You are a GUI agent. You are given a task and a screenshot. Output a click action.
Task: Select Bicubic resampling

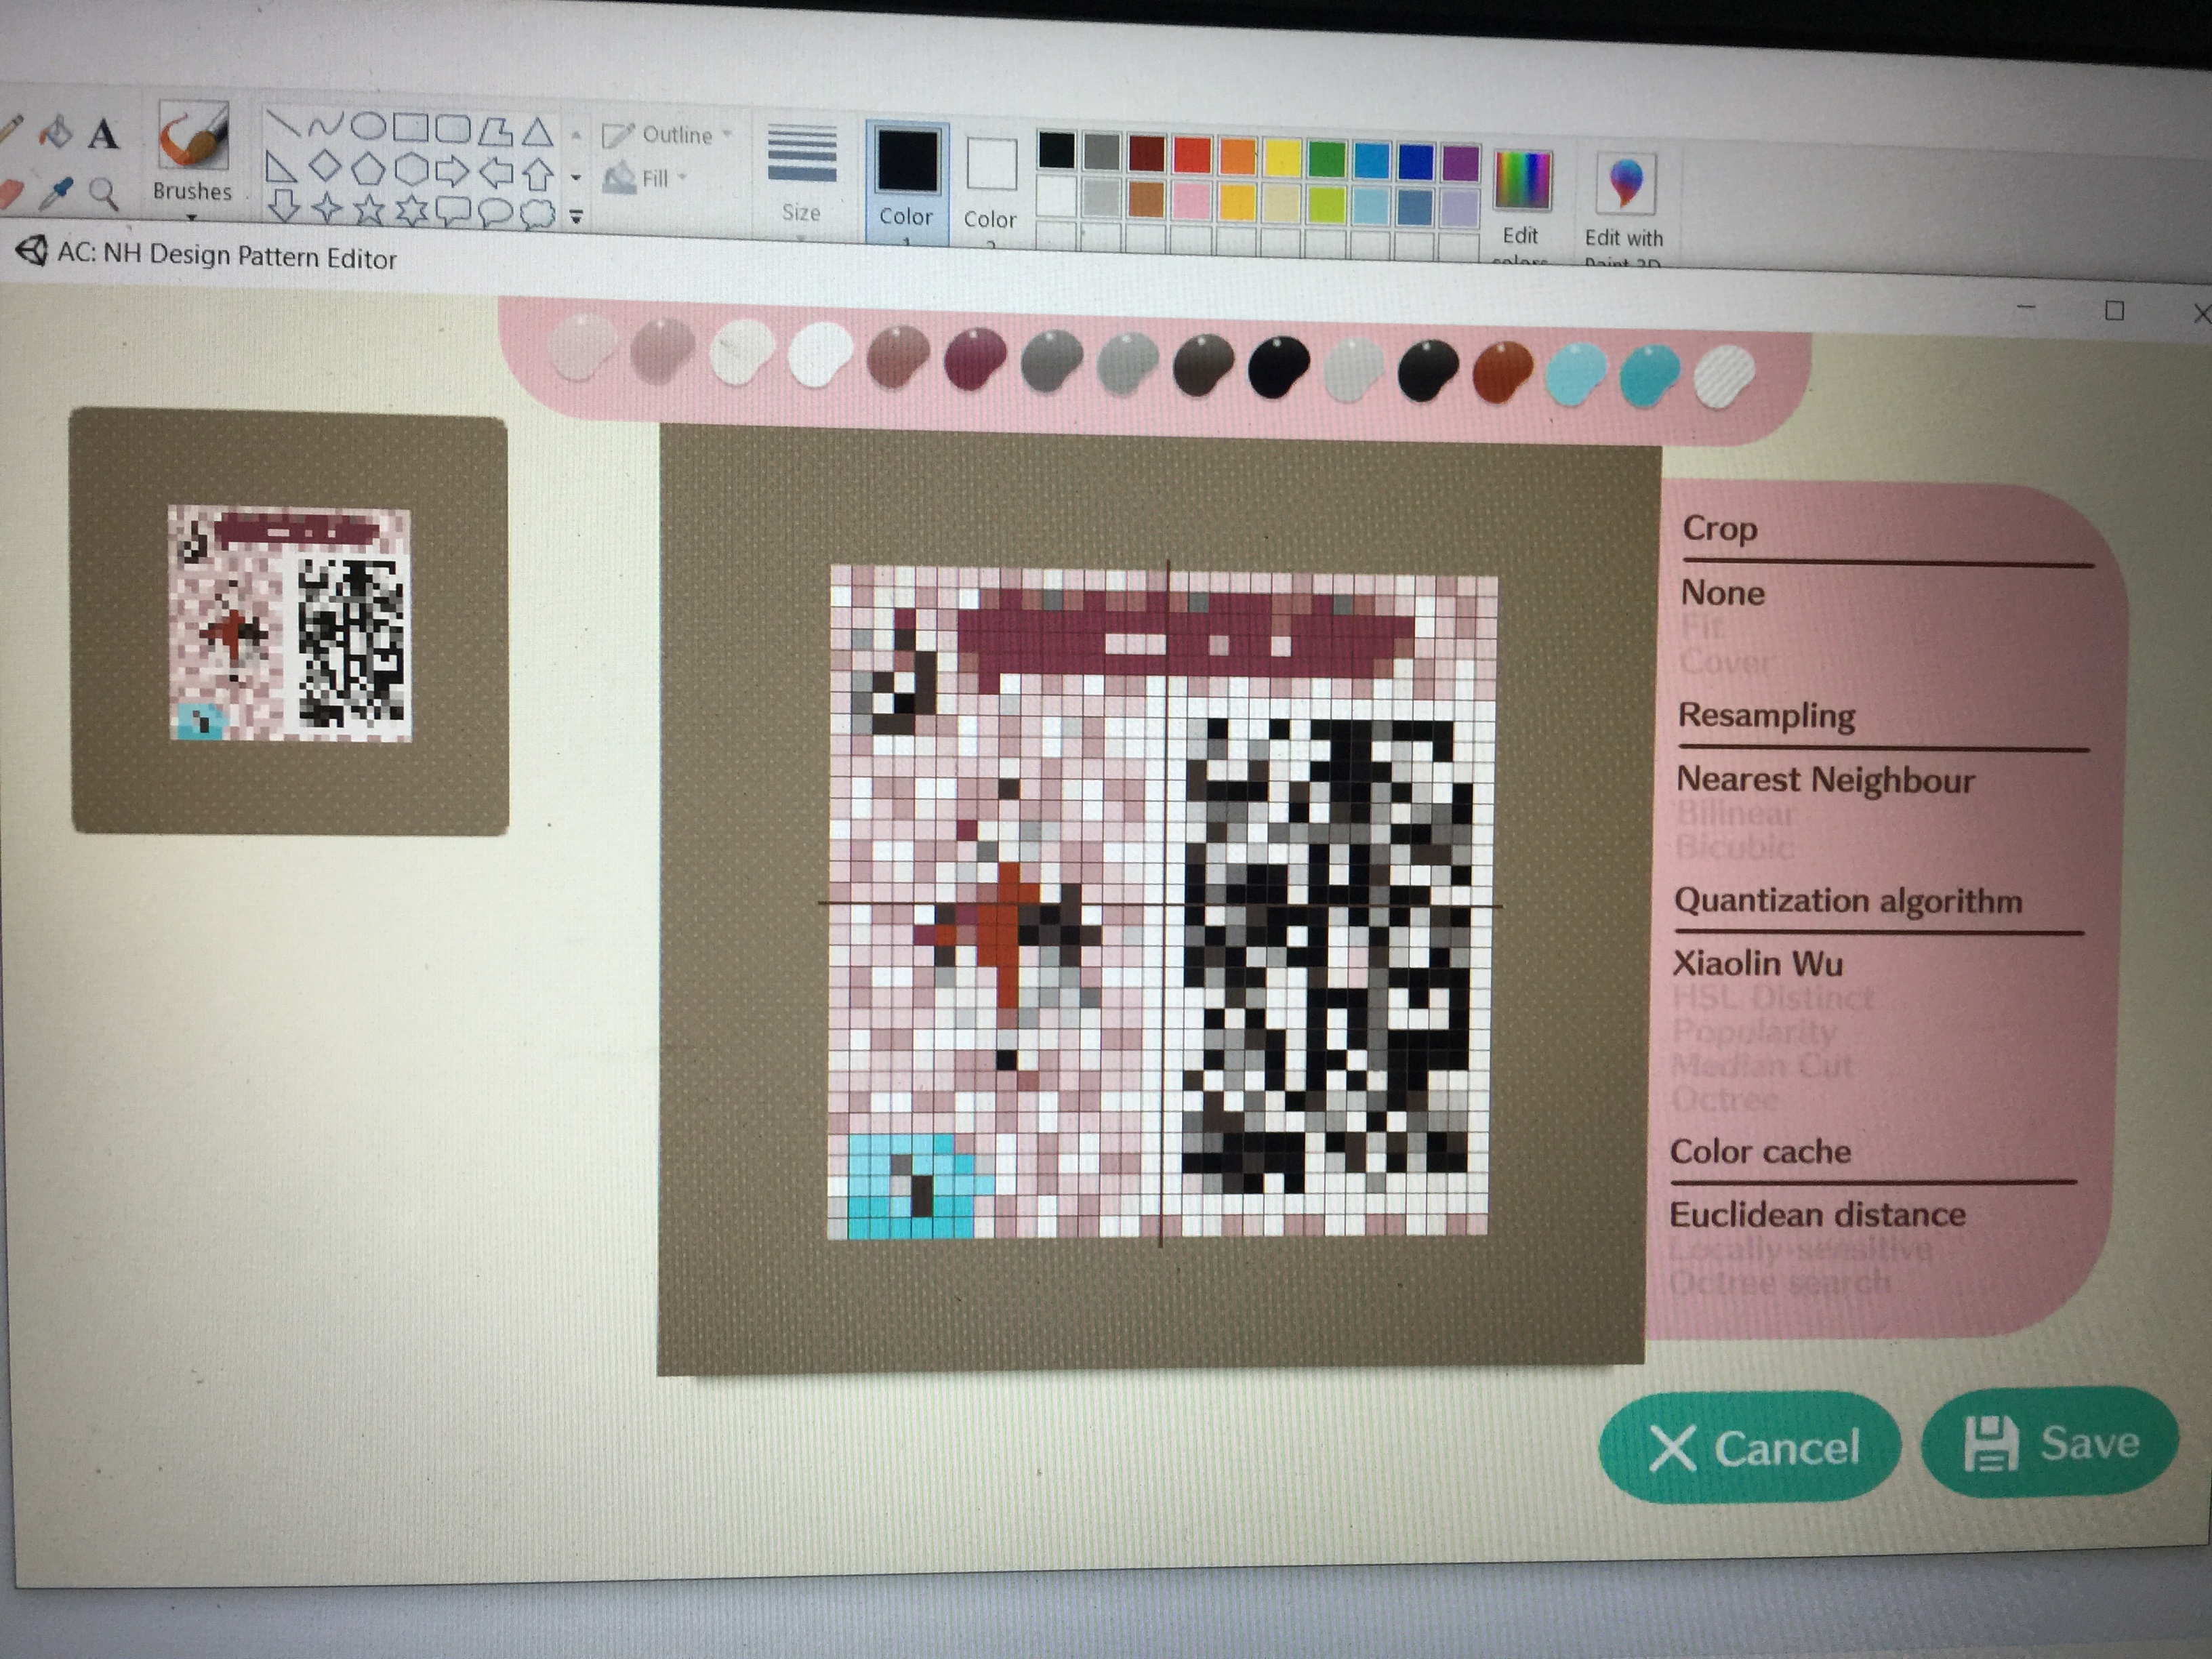(x=1735, y=848)
